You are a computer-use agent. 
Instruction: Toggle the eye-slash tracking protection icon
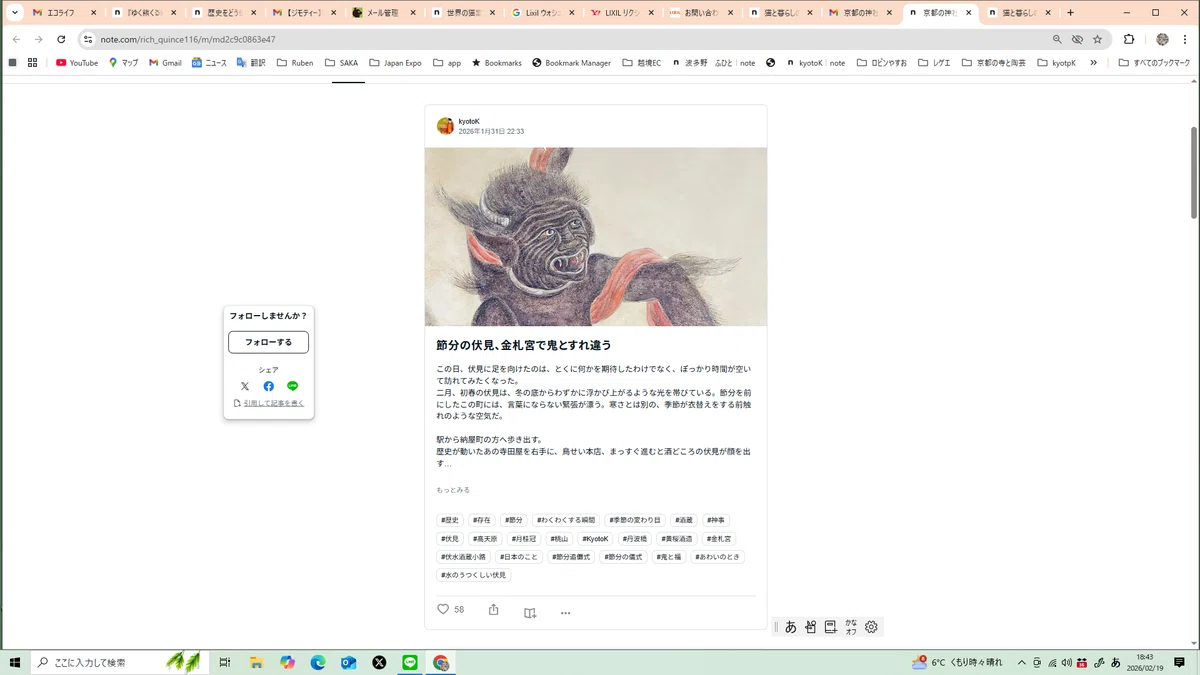[1077, 39]
